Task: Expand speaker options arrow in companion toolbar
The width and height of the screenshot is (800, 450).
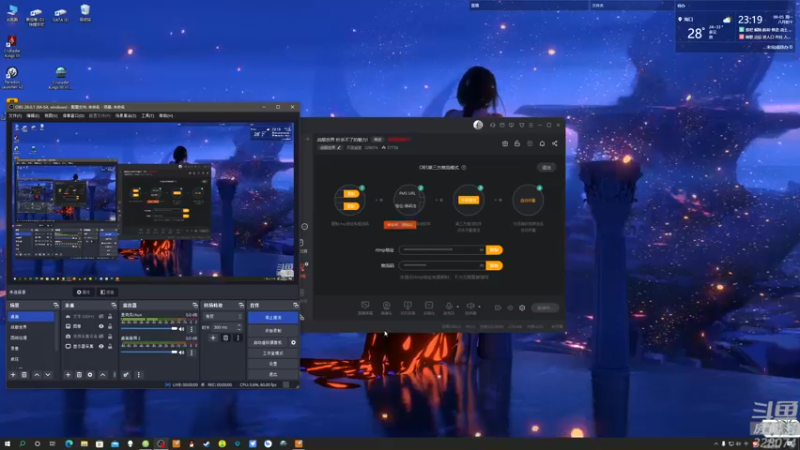Action: 479,307
